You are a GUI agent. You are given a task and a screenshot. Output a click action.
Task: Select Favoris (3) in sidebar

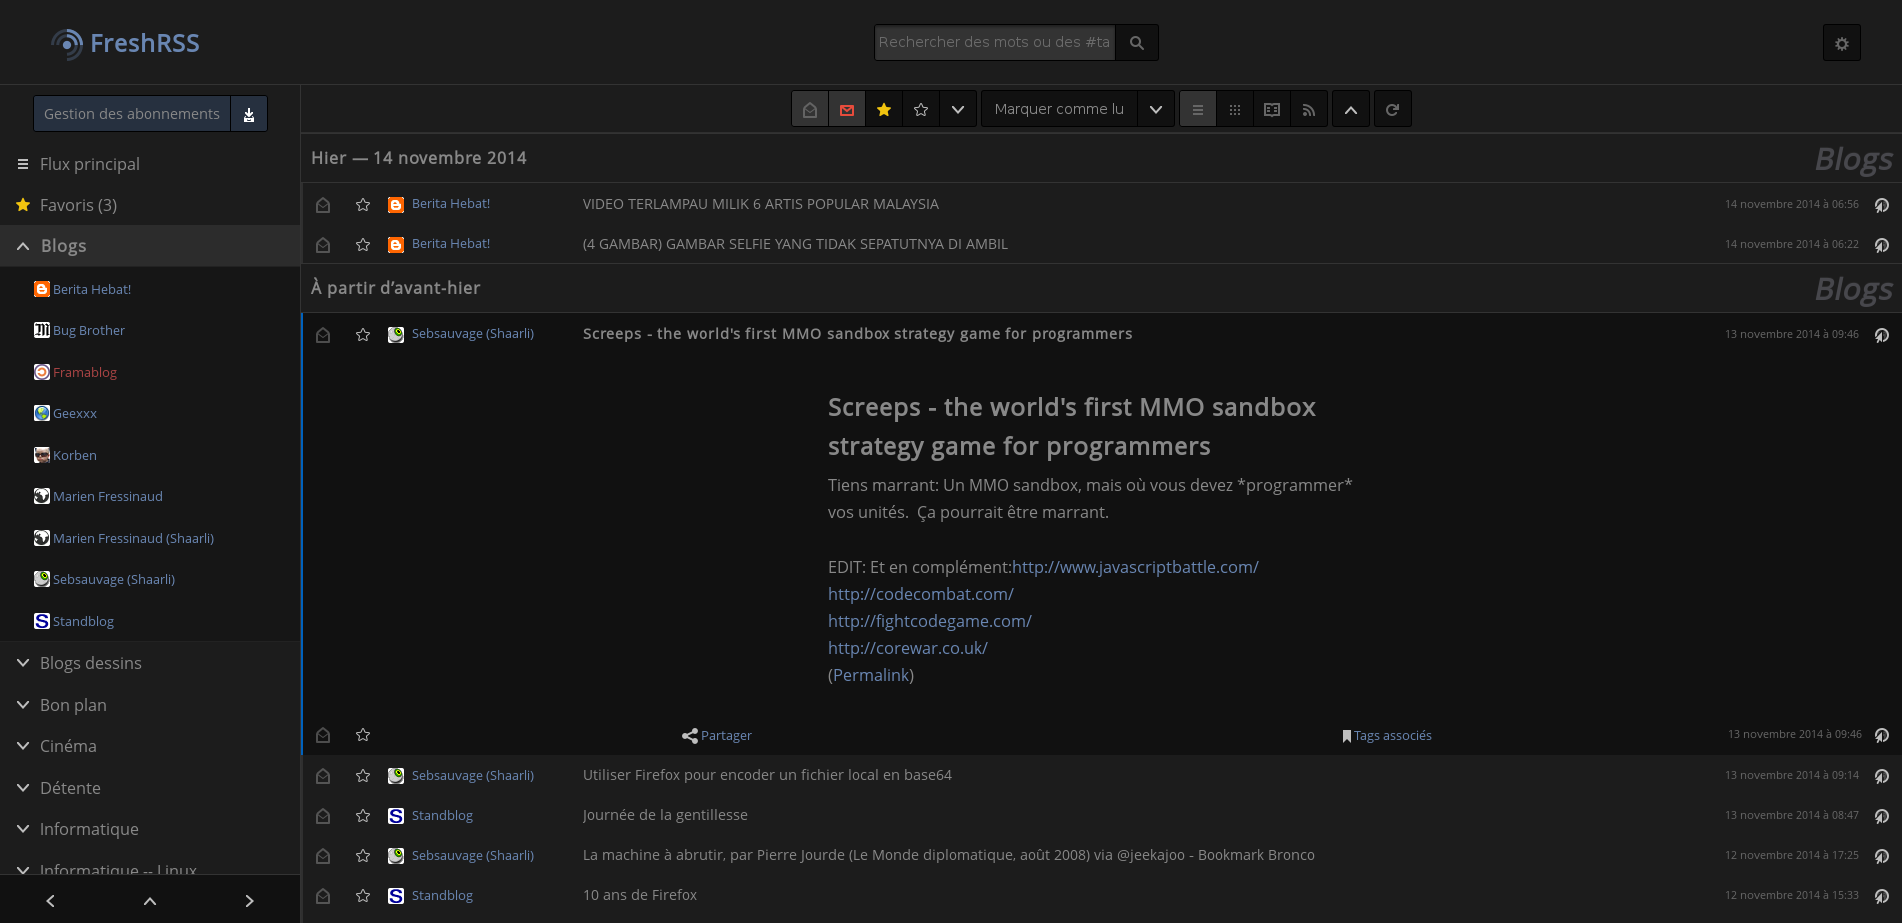pyautogui.click(x=78, y=205)
